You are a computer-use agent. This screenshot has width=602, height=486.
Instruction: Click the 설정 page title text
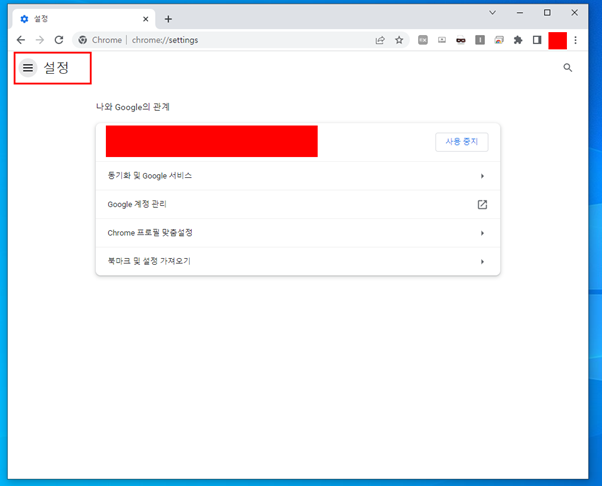click(x=56, y=68)
